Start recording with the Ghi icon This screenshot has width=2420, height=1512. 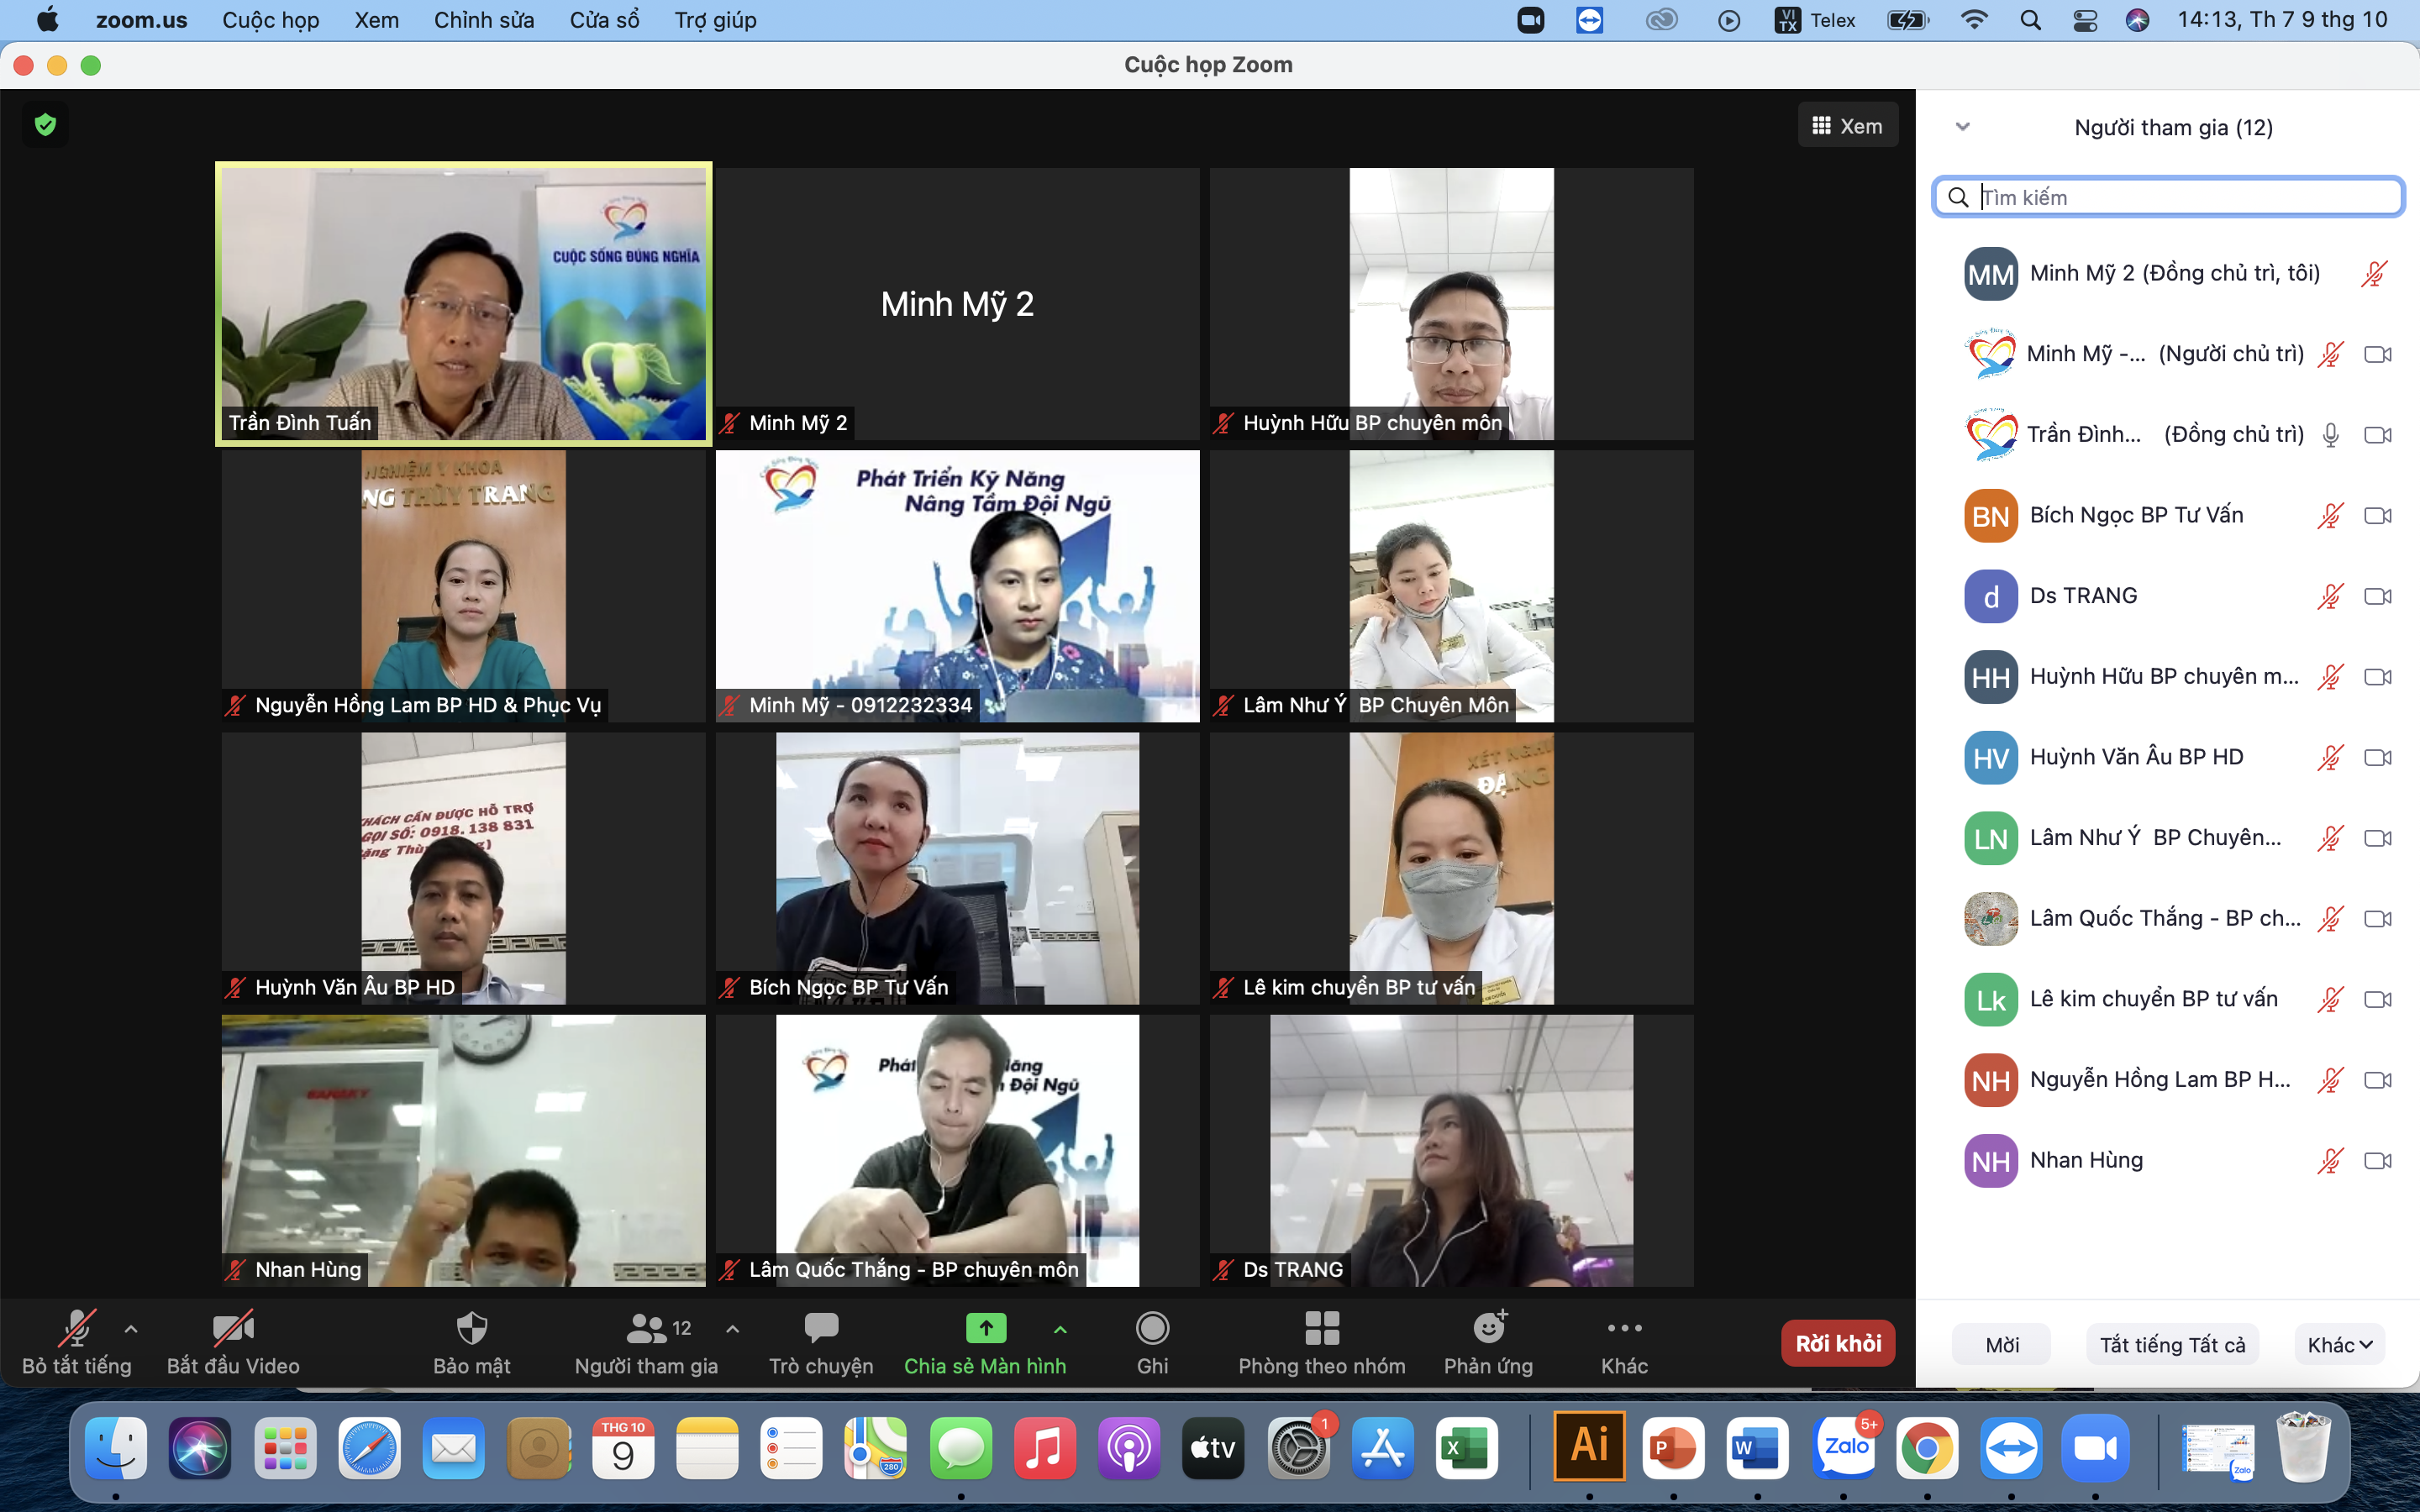click(1152, 1329)
